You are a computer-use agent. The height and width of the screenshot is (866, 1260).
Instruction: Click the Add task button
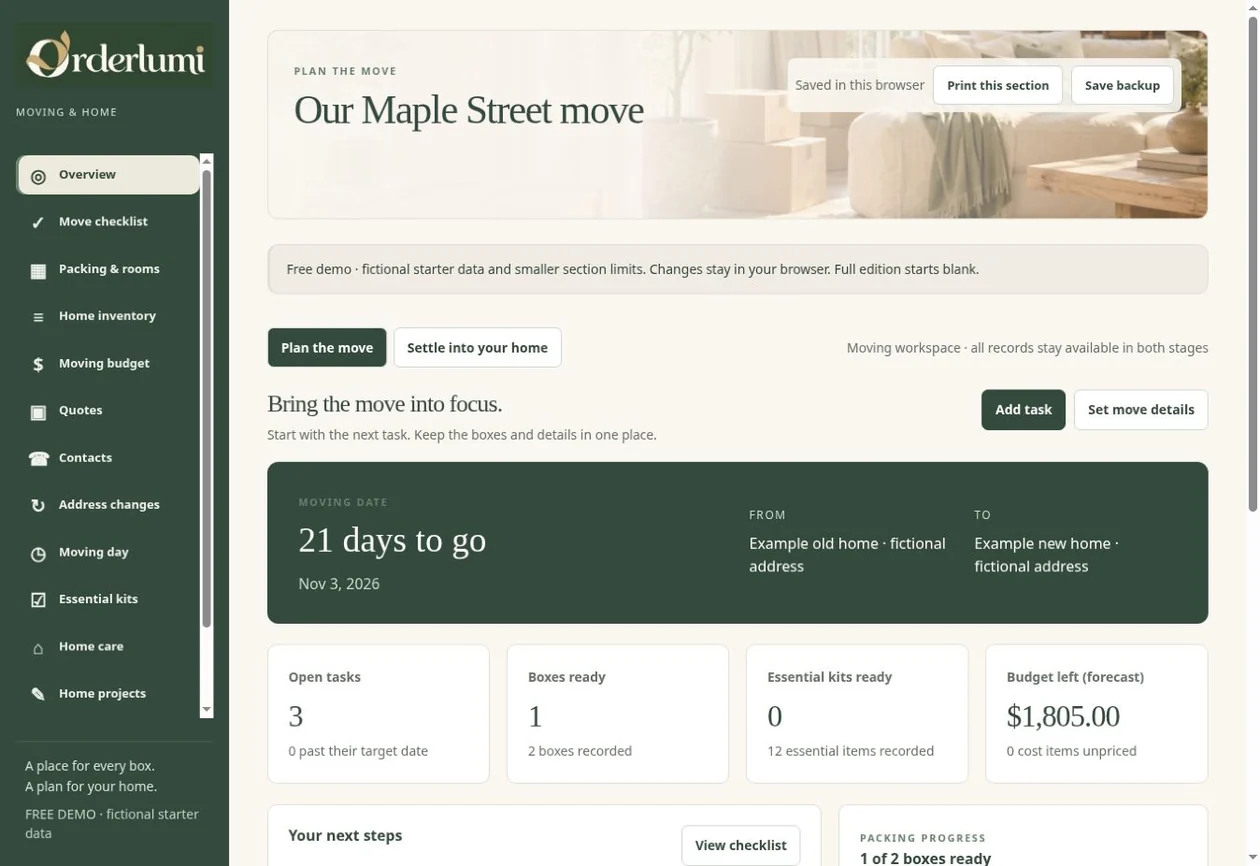click(1023, 410)
